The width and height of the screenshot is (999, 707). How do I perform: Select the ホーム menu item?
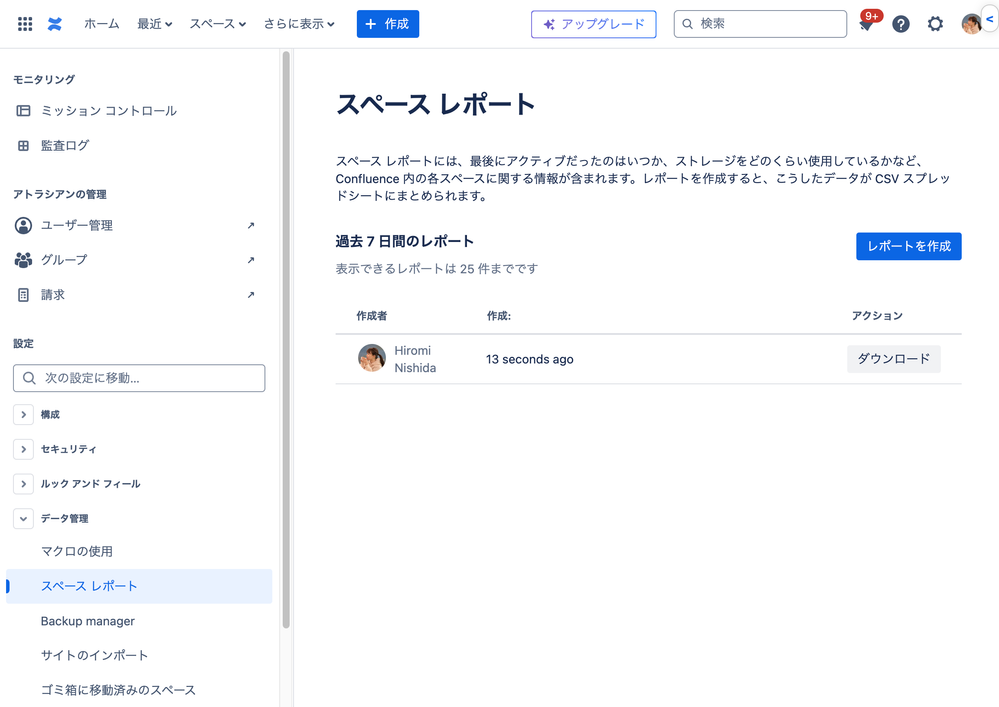(101, 23)
